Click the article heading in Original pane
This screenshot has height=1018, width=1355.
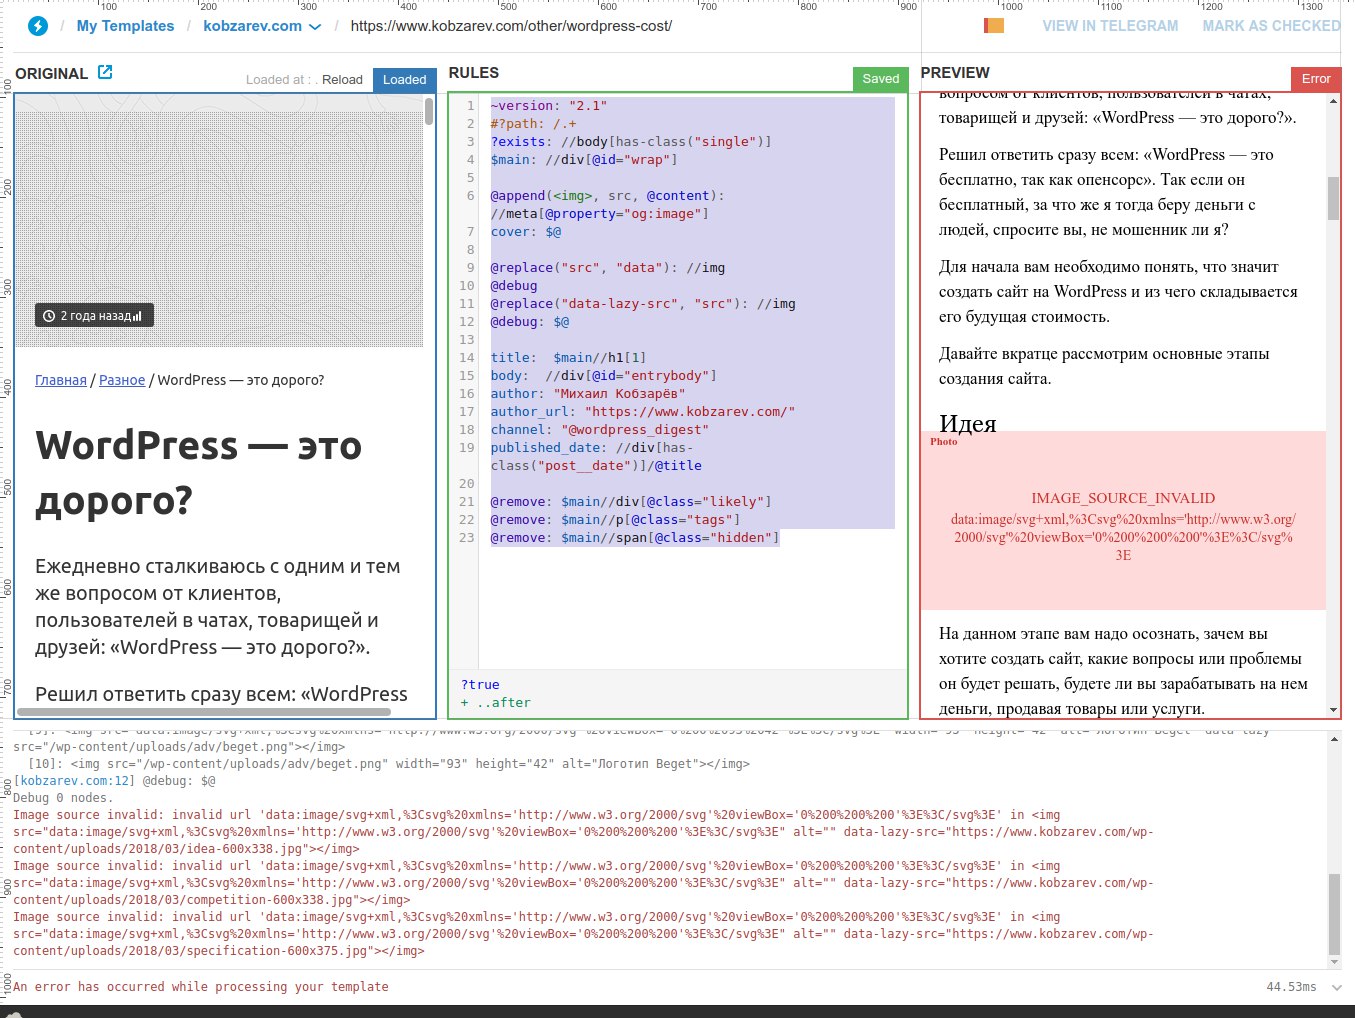tap(198, 473)
